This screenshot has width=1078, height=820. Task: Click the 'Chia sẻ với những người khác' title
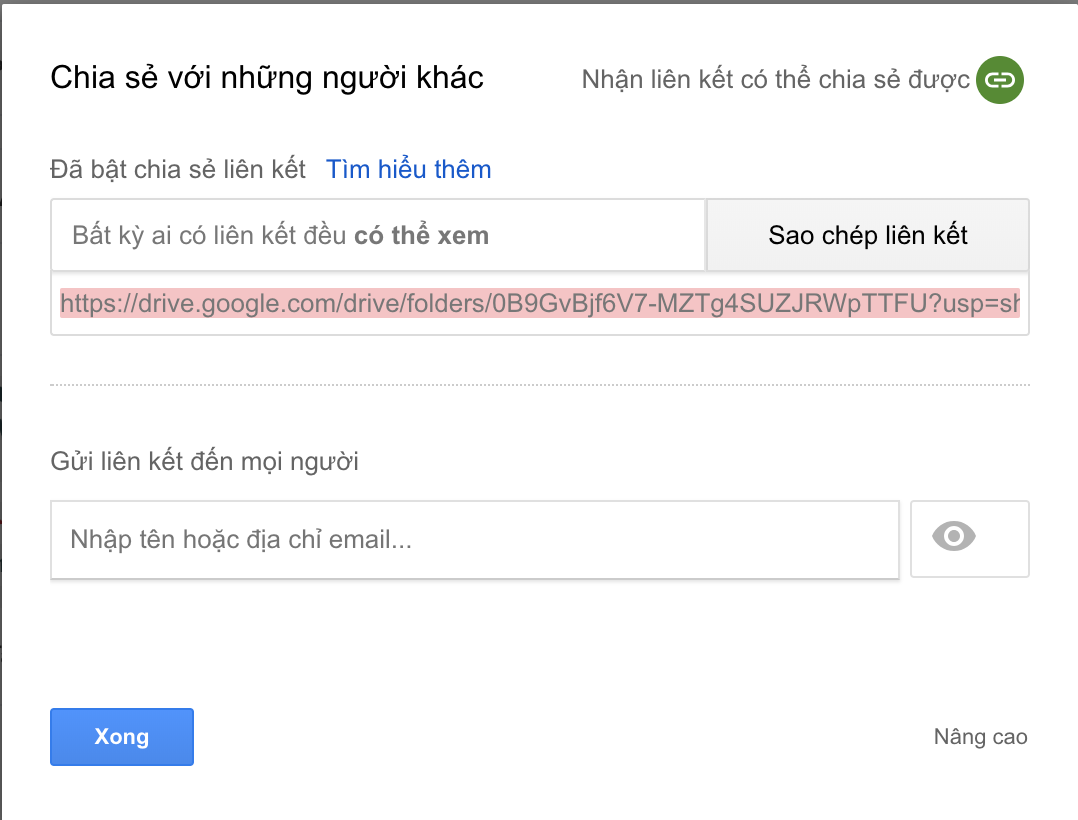[267, 77]
